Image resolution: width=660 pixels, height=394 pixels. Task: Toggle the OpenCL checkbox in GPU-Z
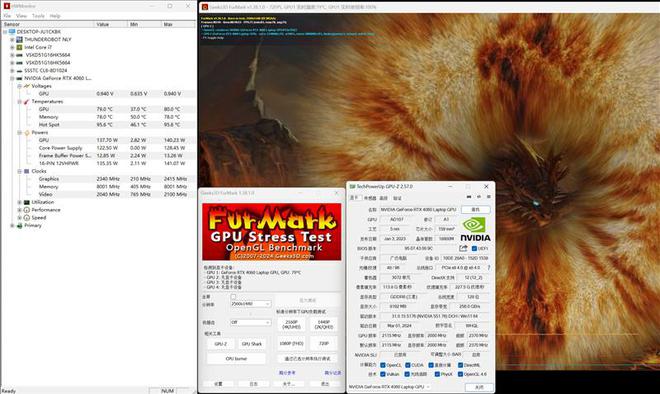(383, 365)
